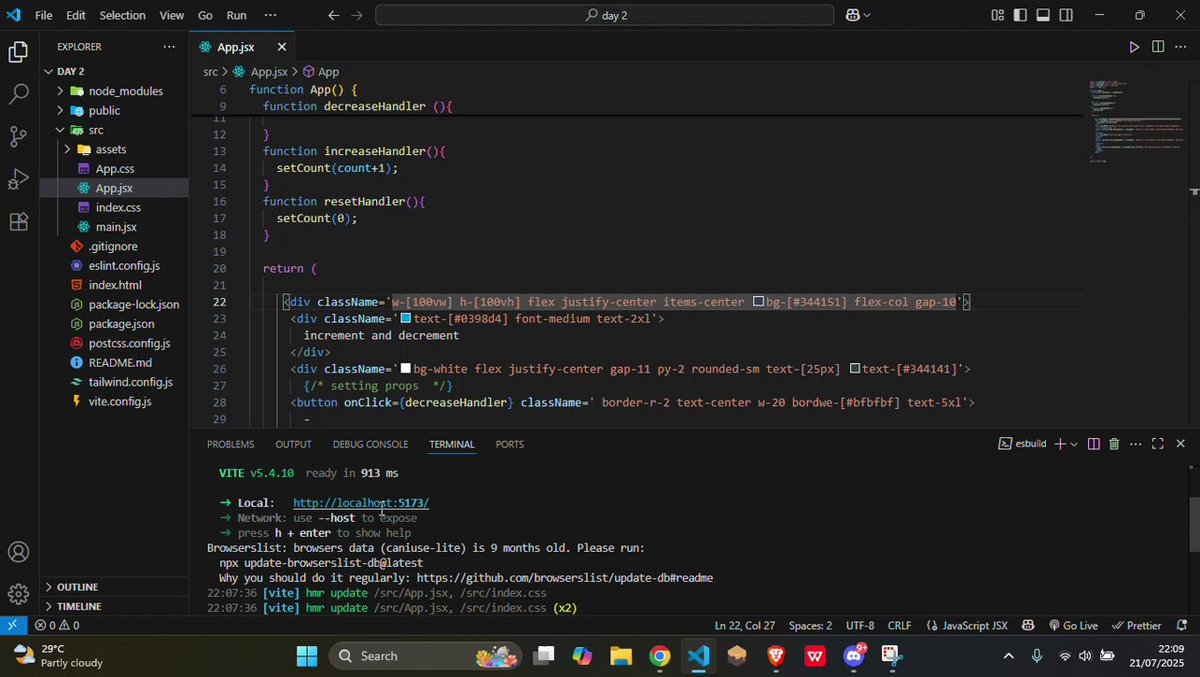Open the Run and Debug view
The width and height of the screenshot is (1200, 677).
click(x=18, y=179)
